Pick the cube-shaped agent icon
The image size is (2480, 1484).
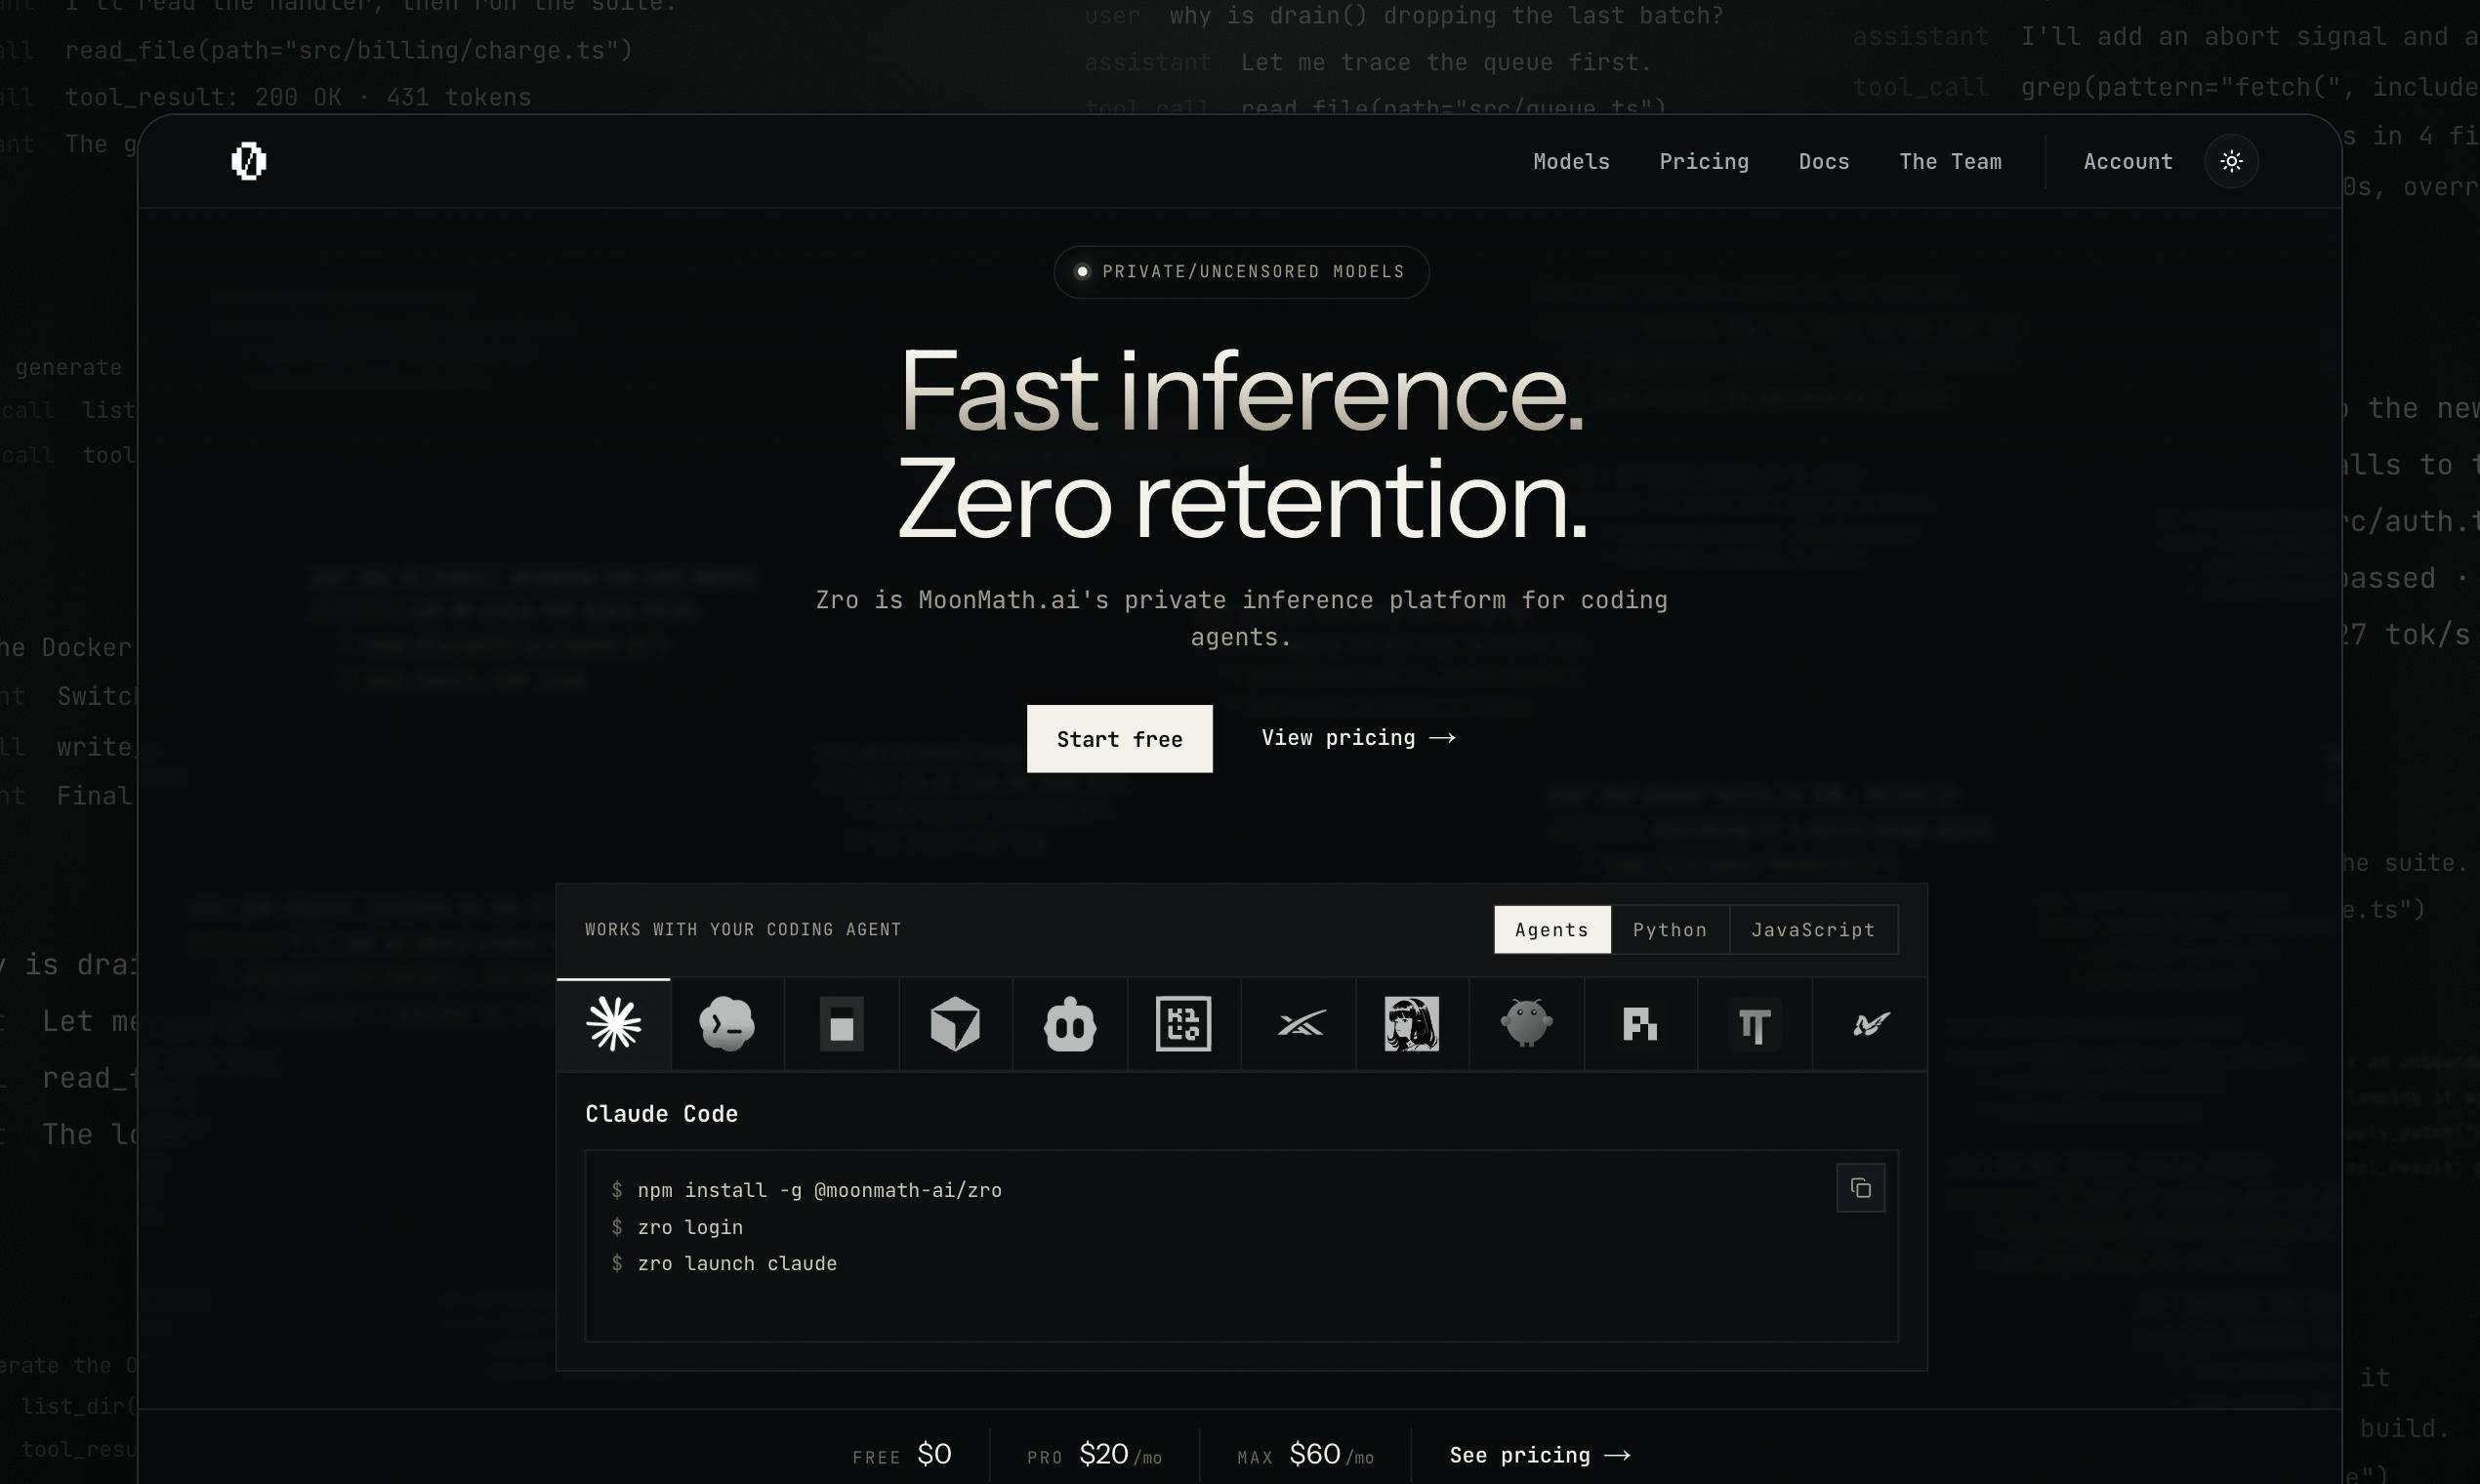click(x=955, y=1024)
